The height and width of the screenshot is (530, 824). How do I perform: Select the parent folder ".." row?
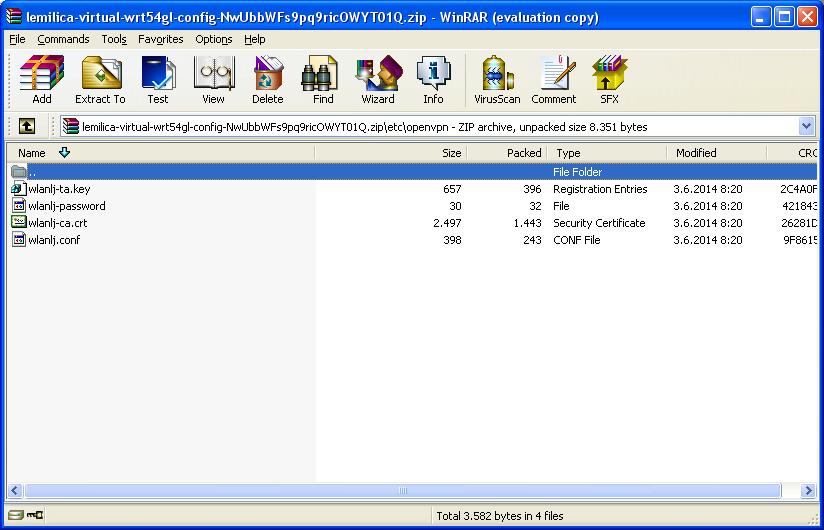(x=32, y=172)
